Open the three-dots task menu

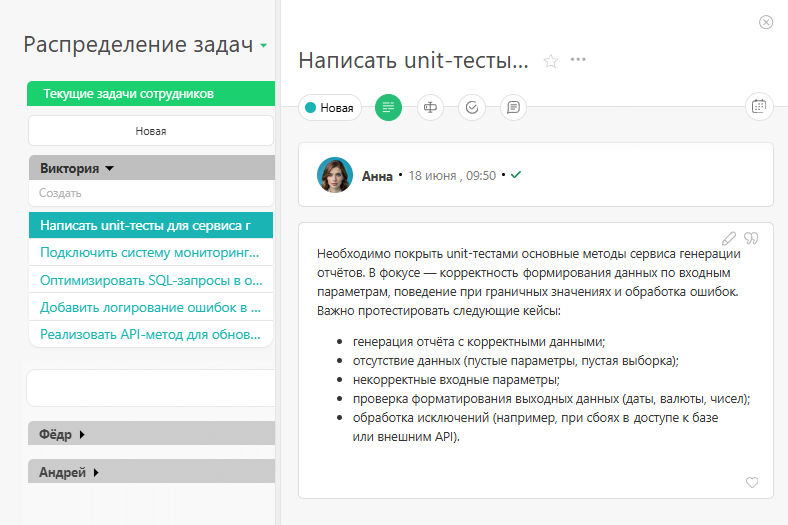pos(578,59)
